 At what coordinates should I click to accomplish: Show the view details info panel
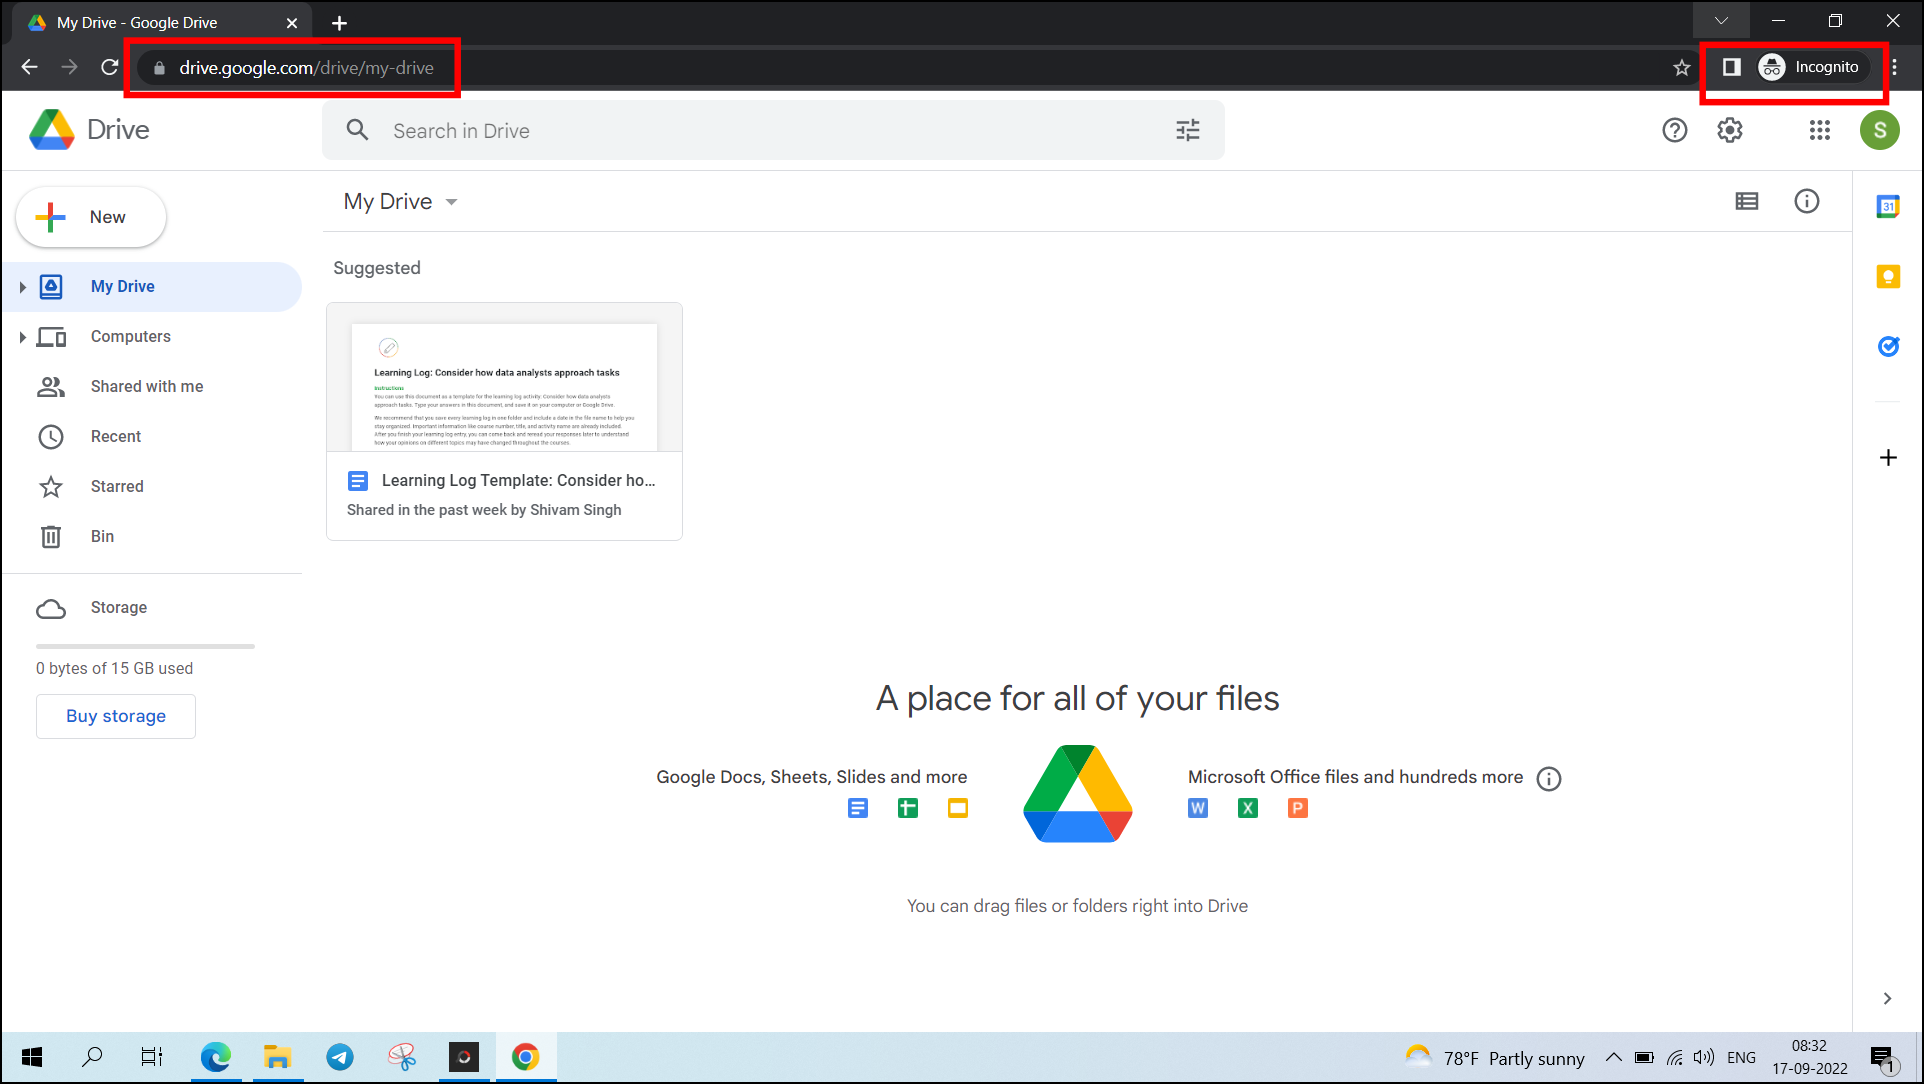tap(1806, 201)
